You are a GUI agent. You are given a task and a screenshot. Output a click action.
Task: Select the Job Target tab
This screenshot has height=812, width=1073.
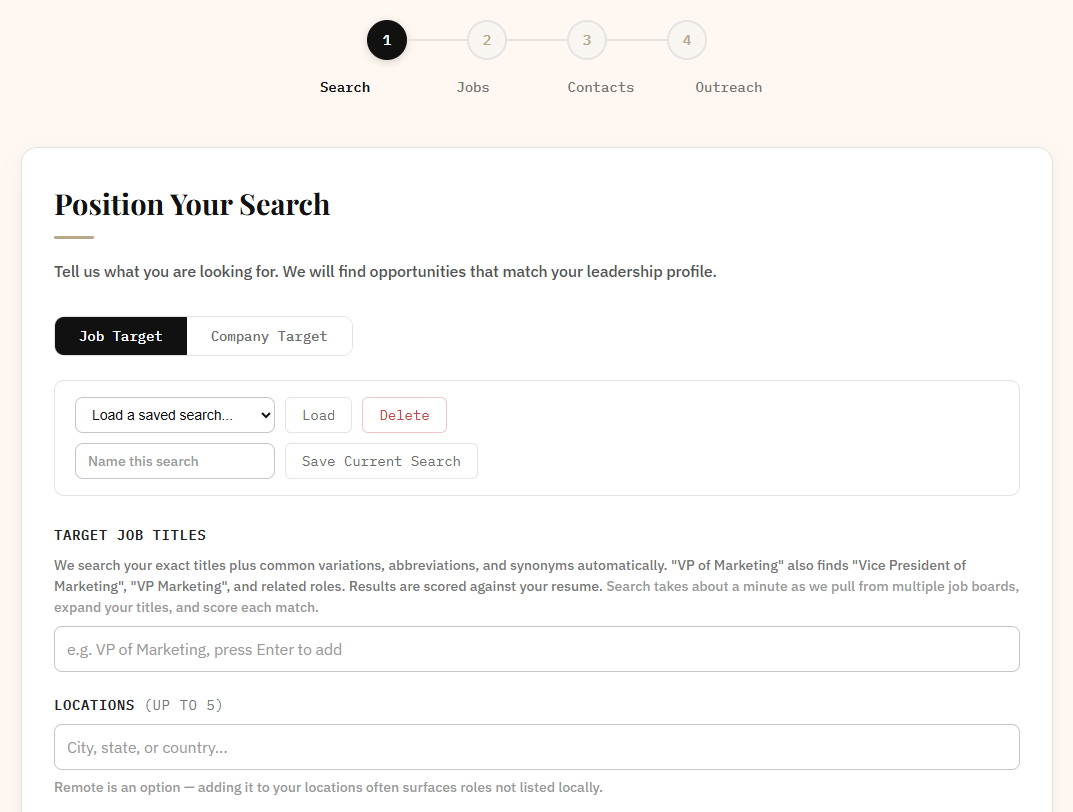click(x=120, y=336)
